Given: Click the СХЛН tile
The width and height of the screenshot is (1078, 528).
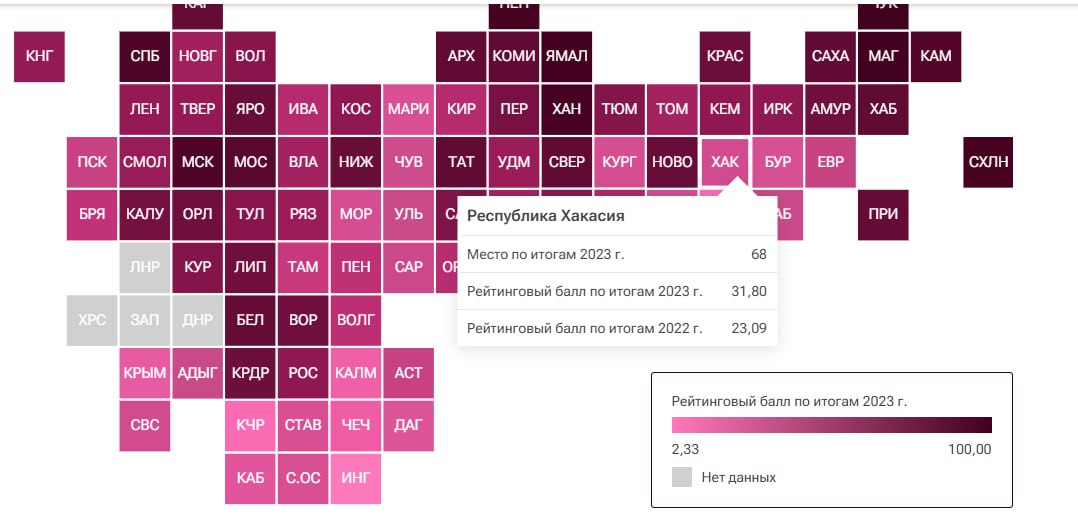Looking at the screenshot, I should [x=988, y=162].
